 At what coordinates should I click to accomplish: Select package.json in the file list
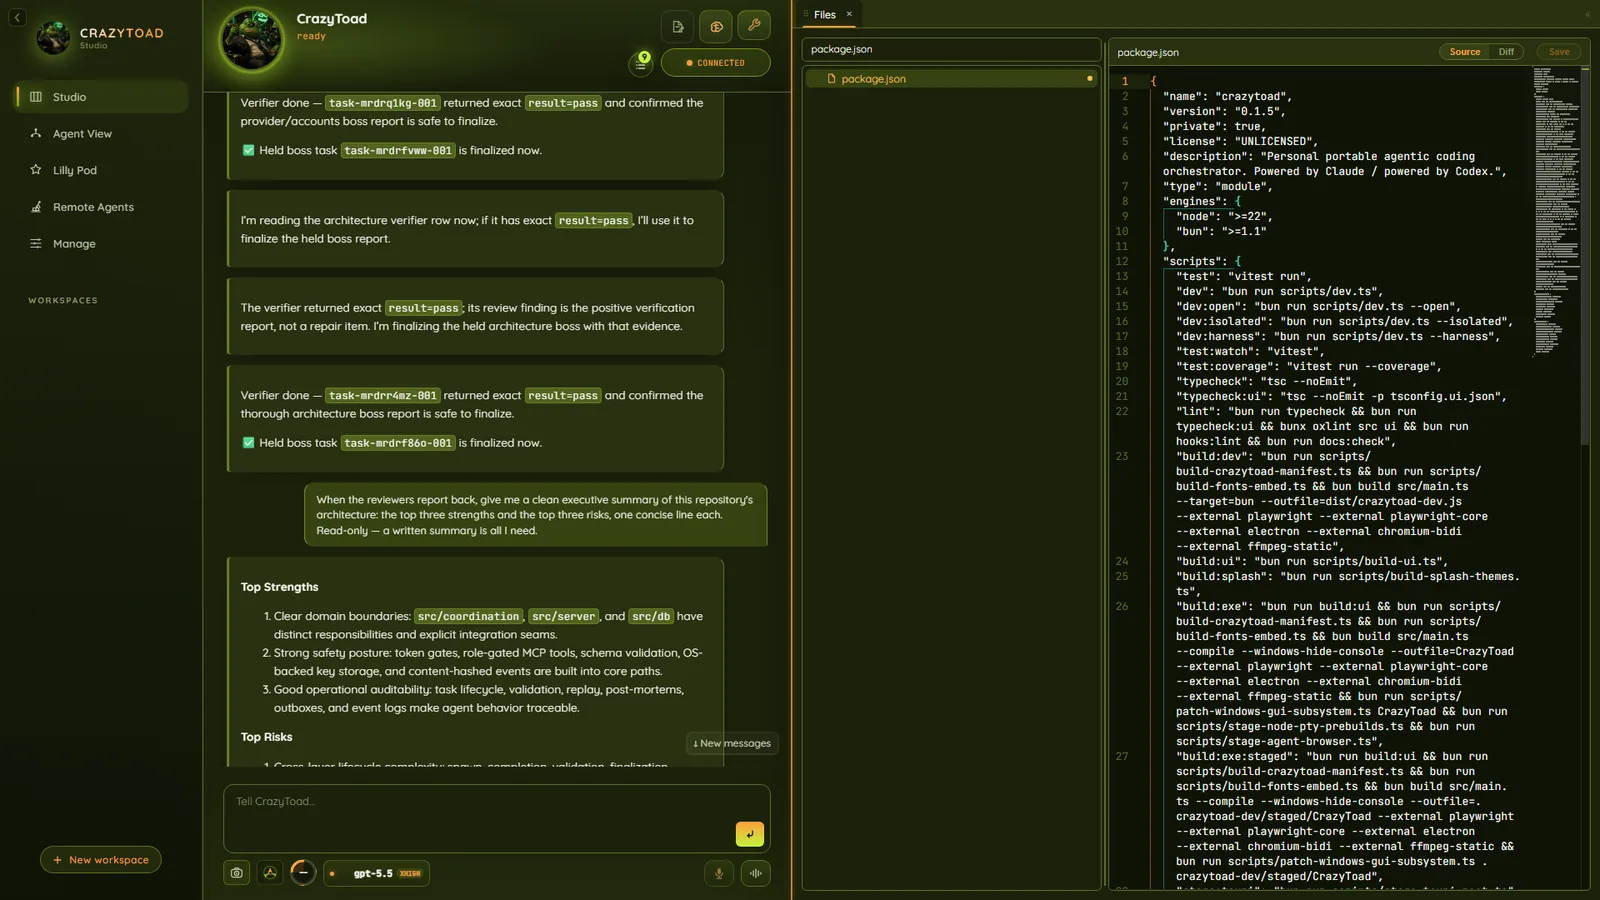951,79
